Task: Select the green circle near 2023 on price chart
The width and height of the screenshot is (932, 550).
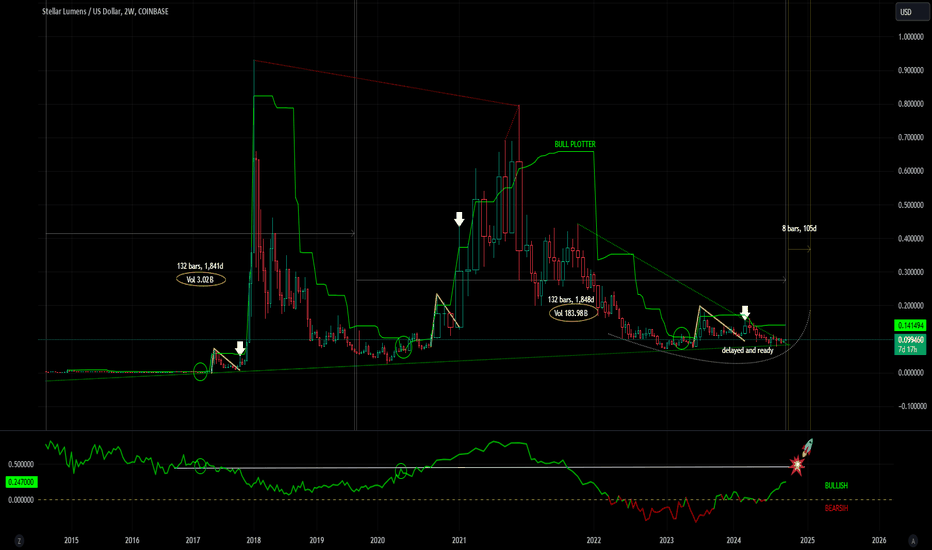Action: 681,338
